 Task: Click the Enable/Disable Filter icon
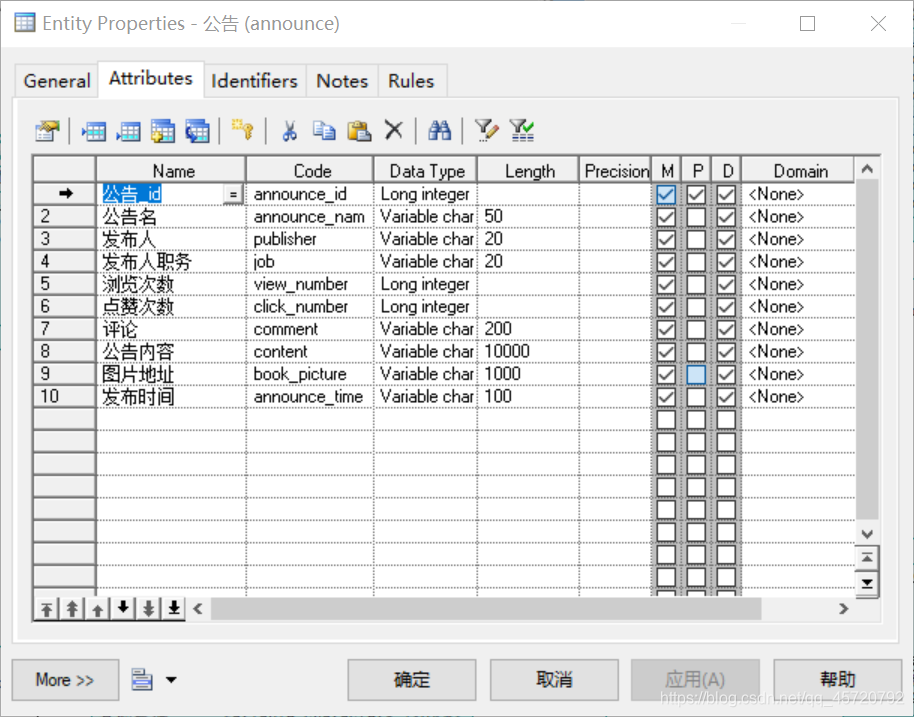pyautogui.click(x=522, y=131)
